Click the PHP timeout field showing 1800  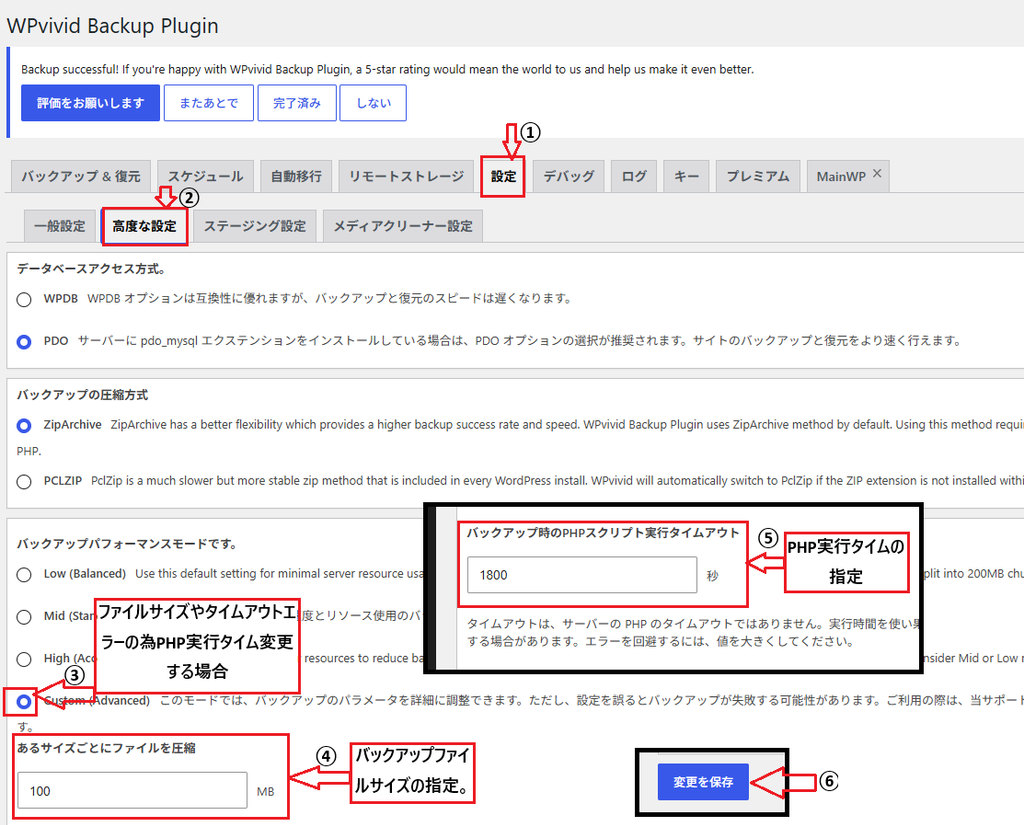click(582, 575)
